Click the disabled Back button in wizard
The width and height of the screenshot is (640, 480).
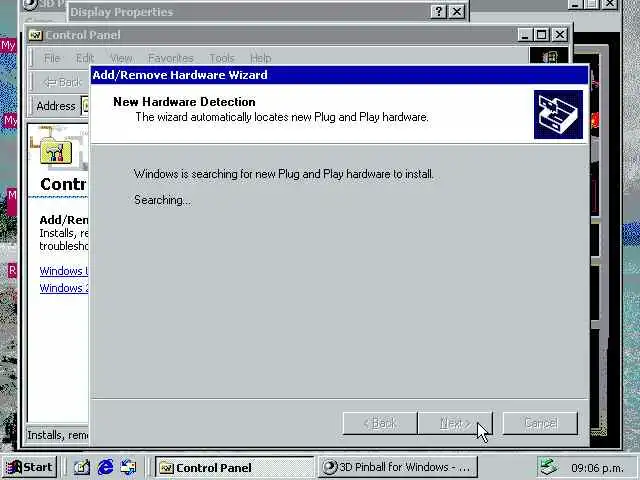[380, 423]
